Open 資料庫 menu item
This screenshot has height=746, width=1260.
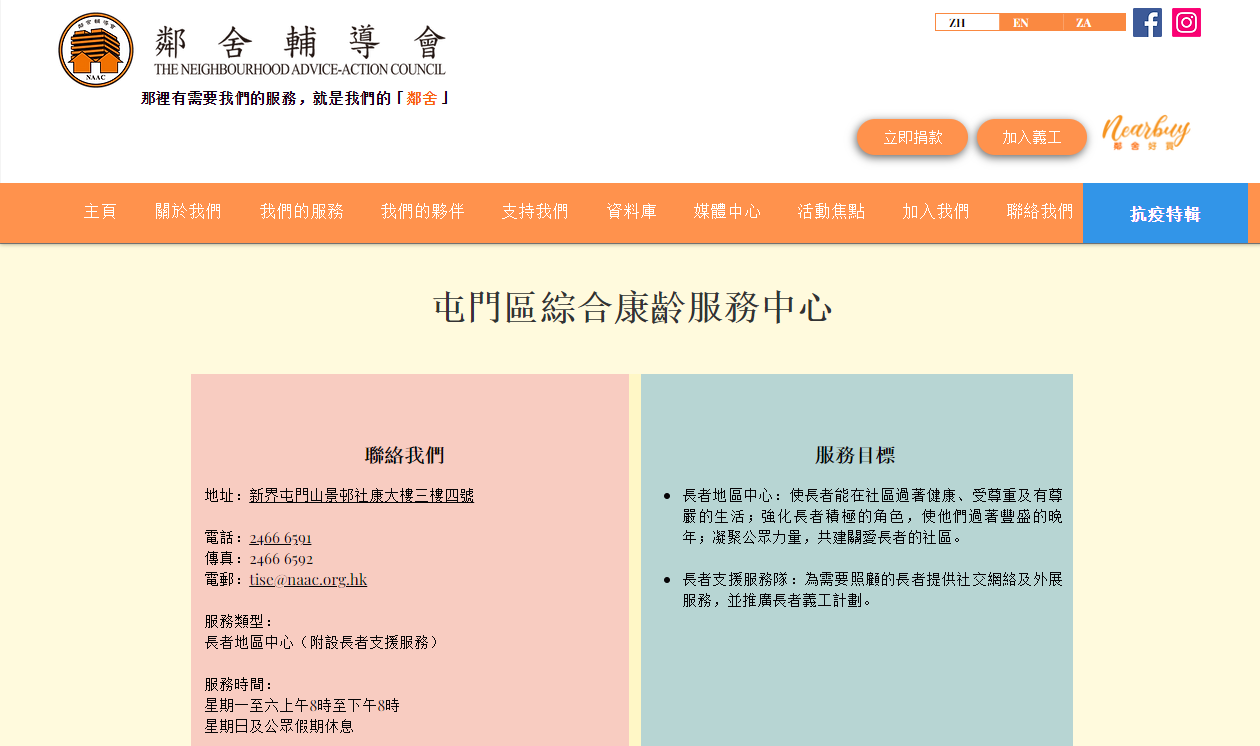(631, 212)
